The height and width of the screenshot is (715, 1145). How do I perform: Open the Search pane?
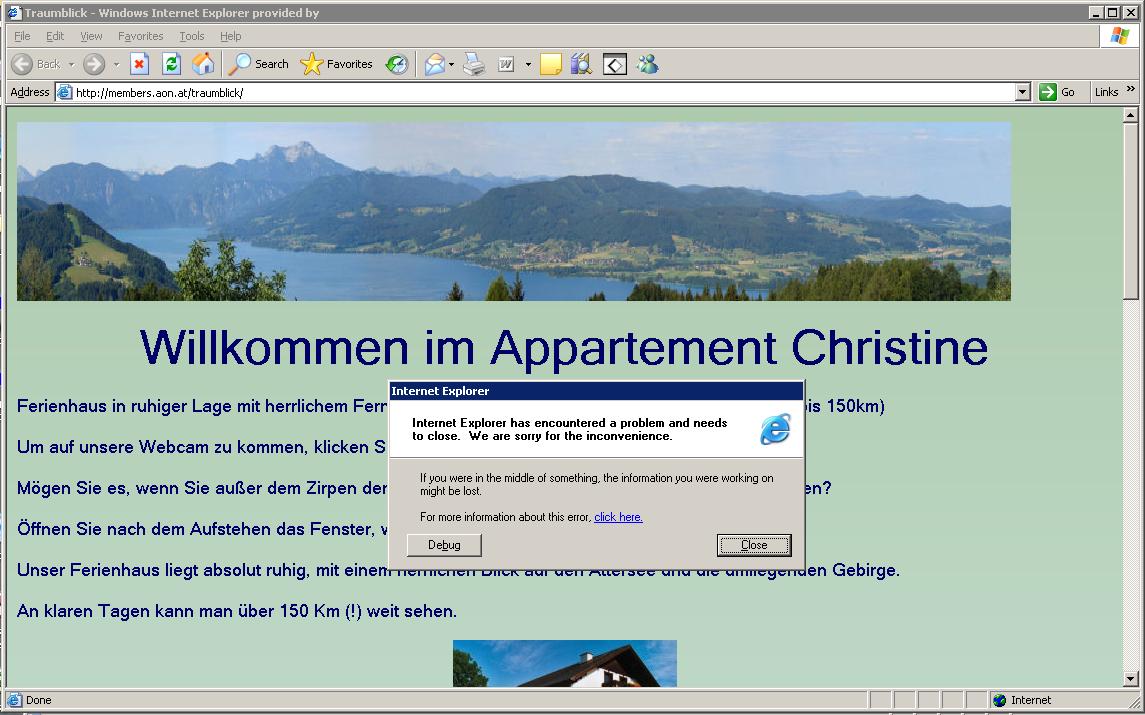click(x=259, y=64)
